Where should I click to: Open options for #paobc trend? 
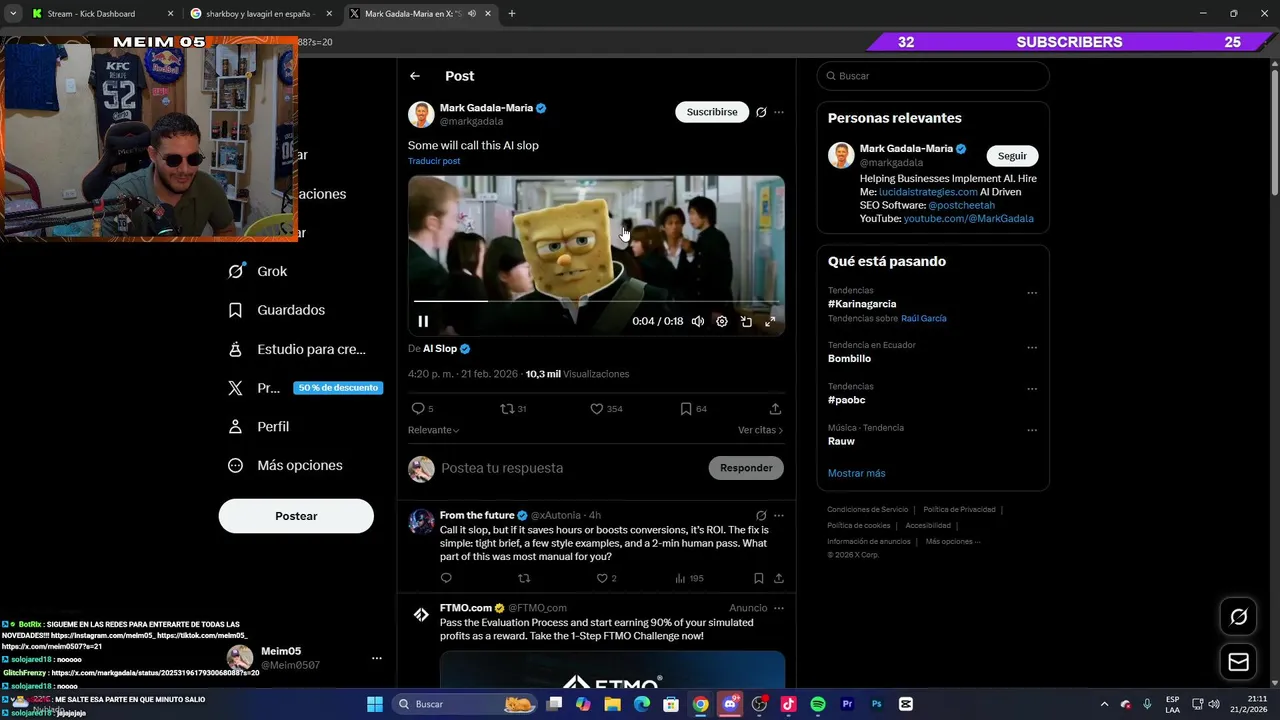[1032, 389]
